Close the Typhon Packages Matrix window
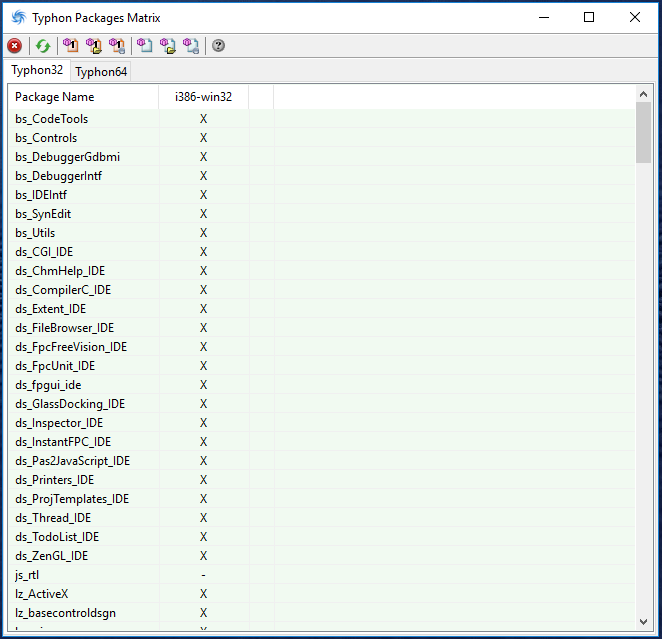The width and height of the screenshot is (662, 639). [x=635, y=17]
